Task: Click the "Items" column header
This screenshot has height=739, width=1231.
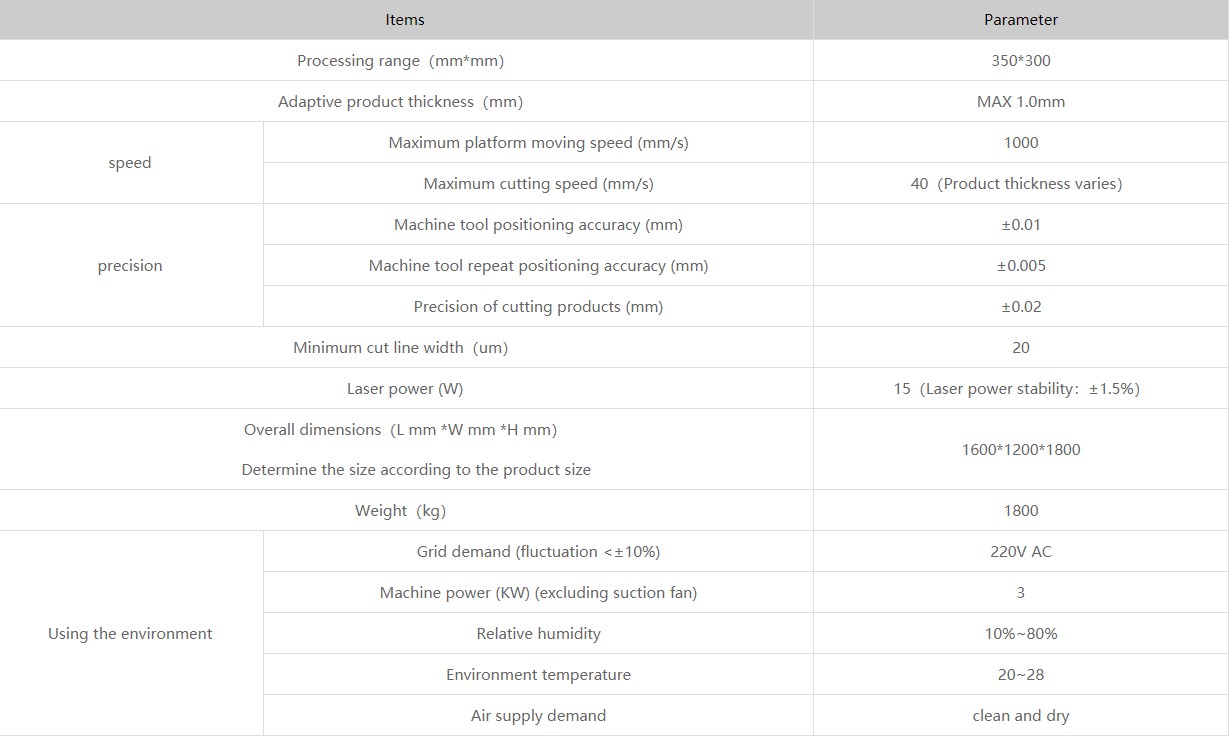Action: [405, 20]
